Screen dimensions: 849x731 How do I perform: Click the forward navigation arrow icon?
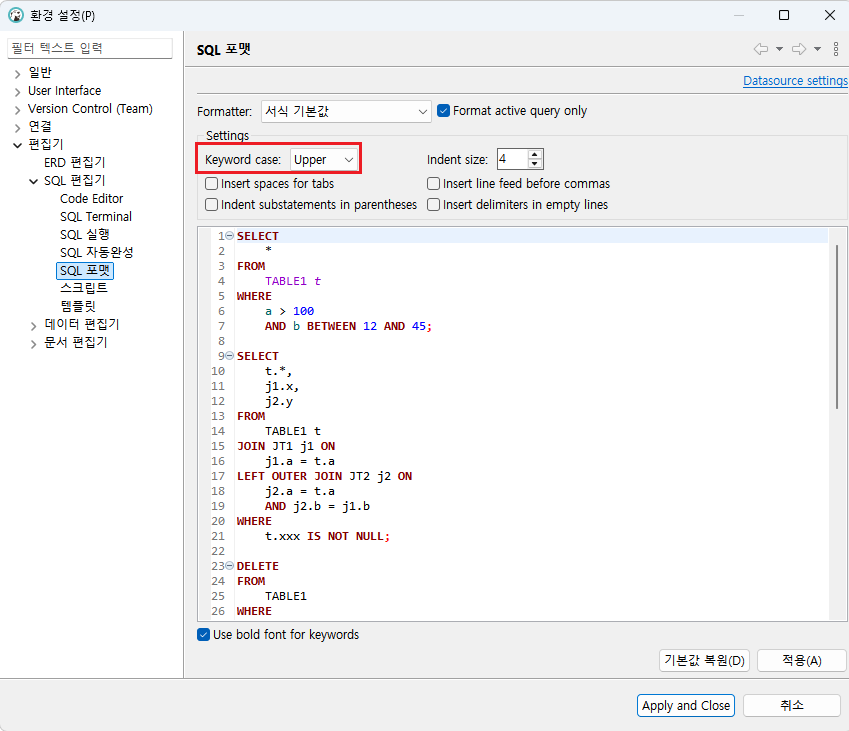(x=799, y=49)
